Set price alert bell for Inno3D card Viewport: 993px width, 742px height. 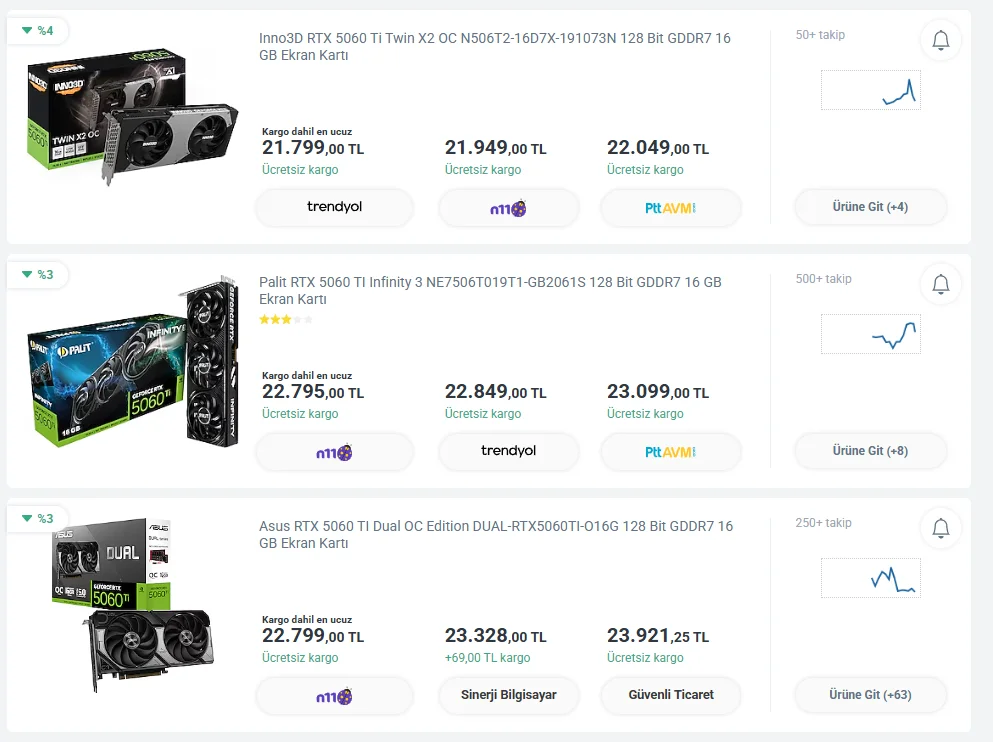940,41
